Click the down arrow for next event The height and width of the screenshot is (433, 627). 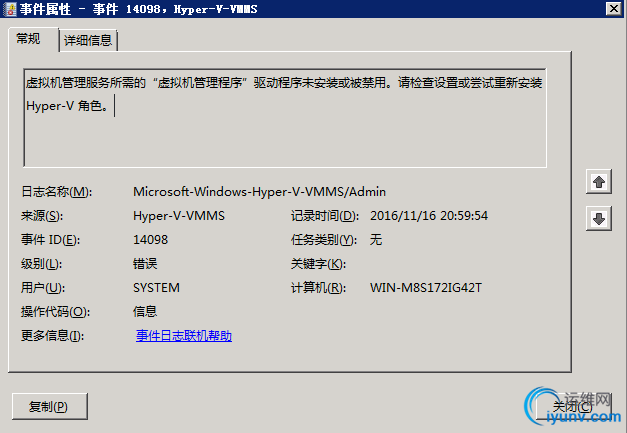coord(599,219)
